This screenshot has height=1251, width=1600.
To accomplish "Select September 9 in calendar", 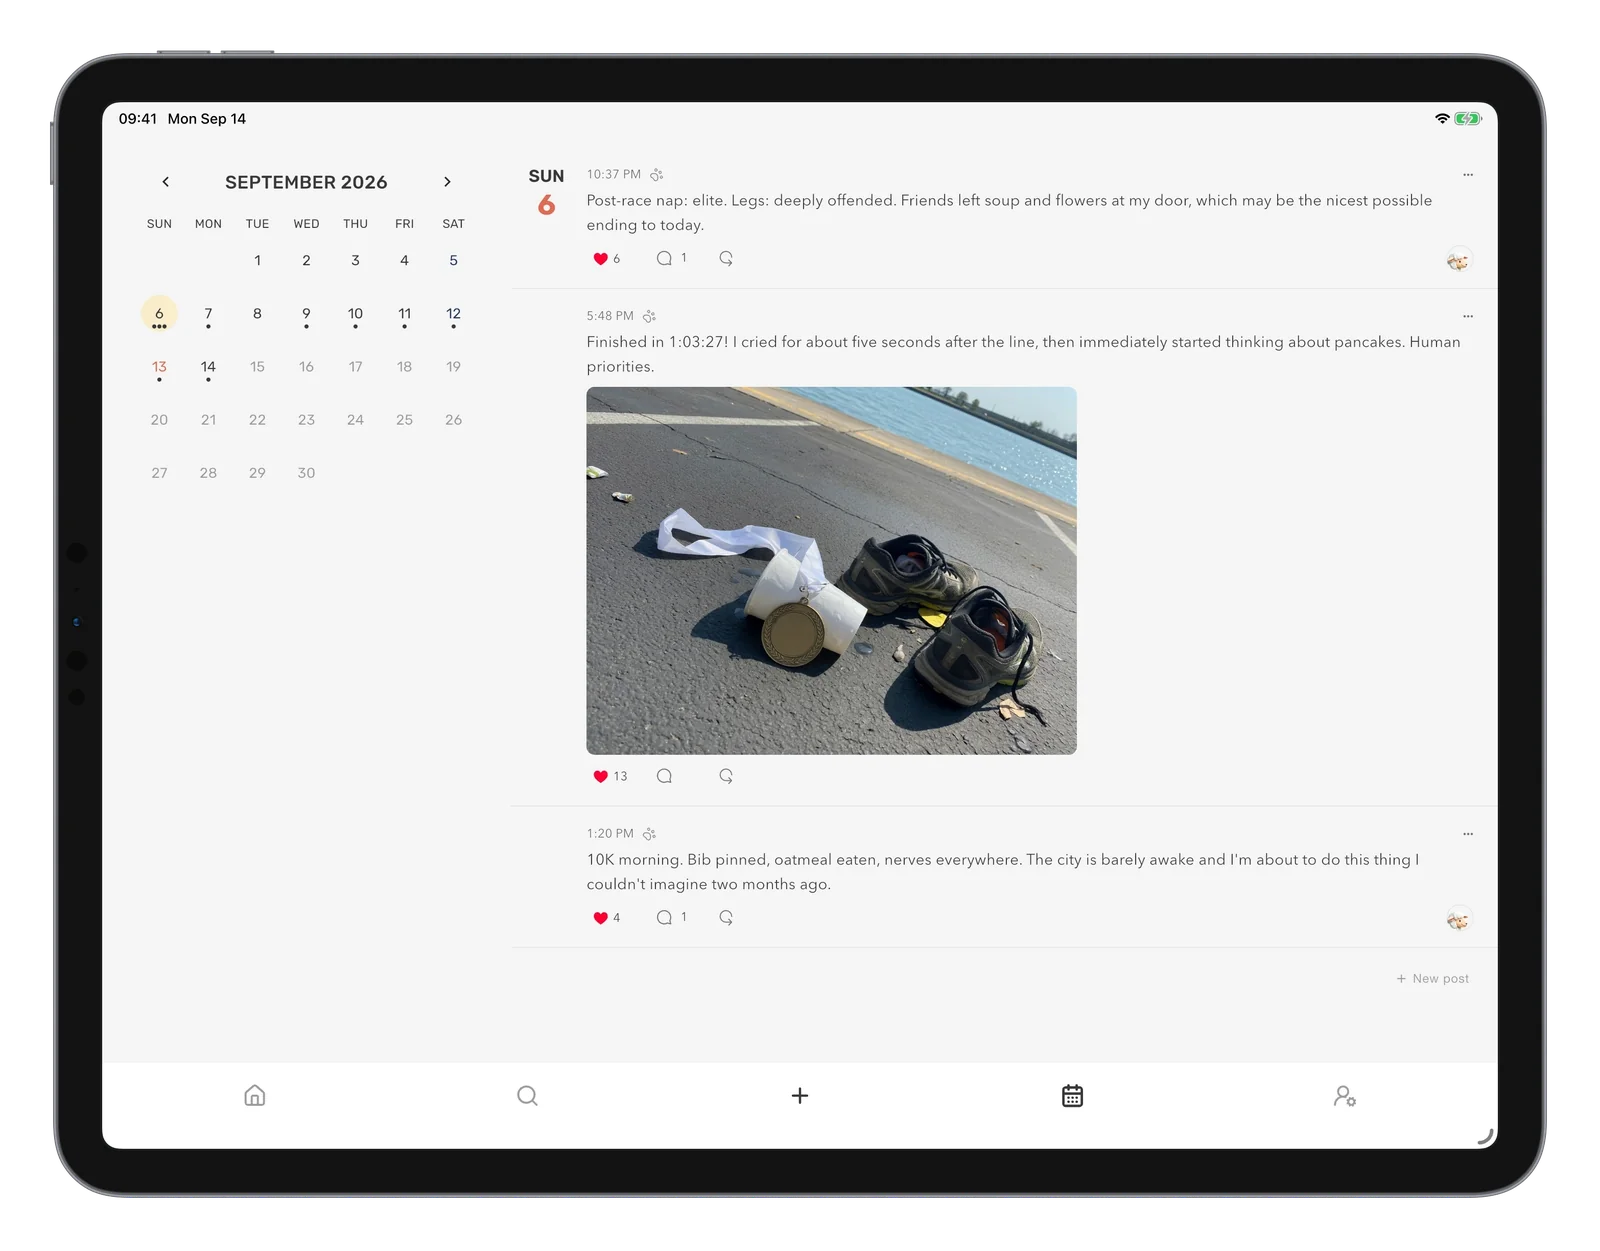I will point(306,314).
